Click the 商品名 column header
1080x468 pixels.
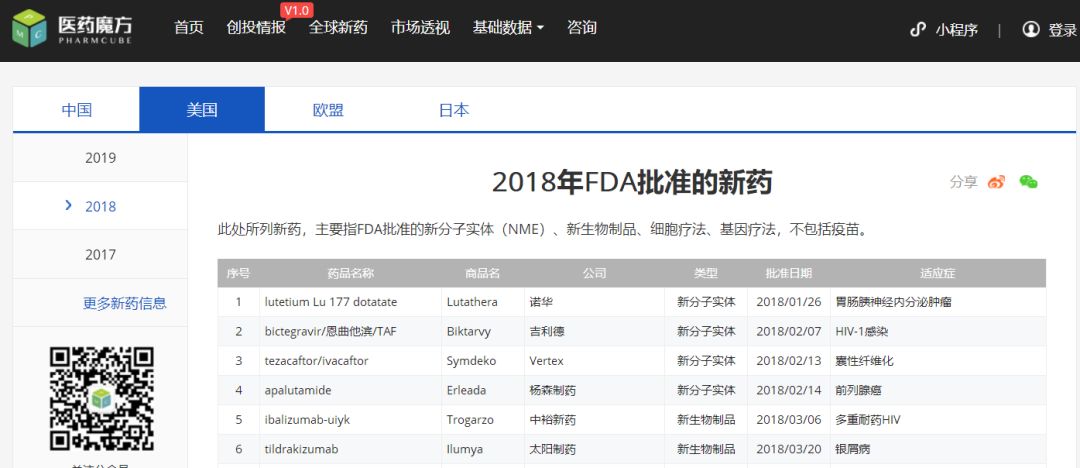482,274
